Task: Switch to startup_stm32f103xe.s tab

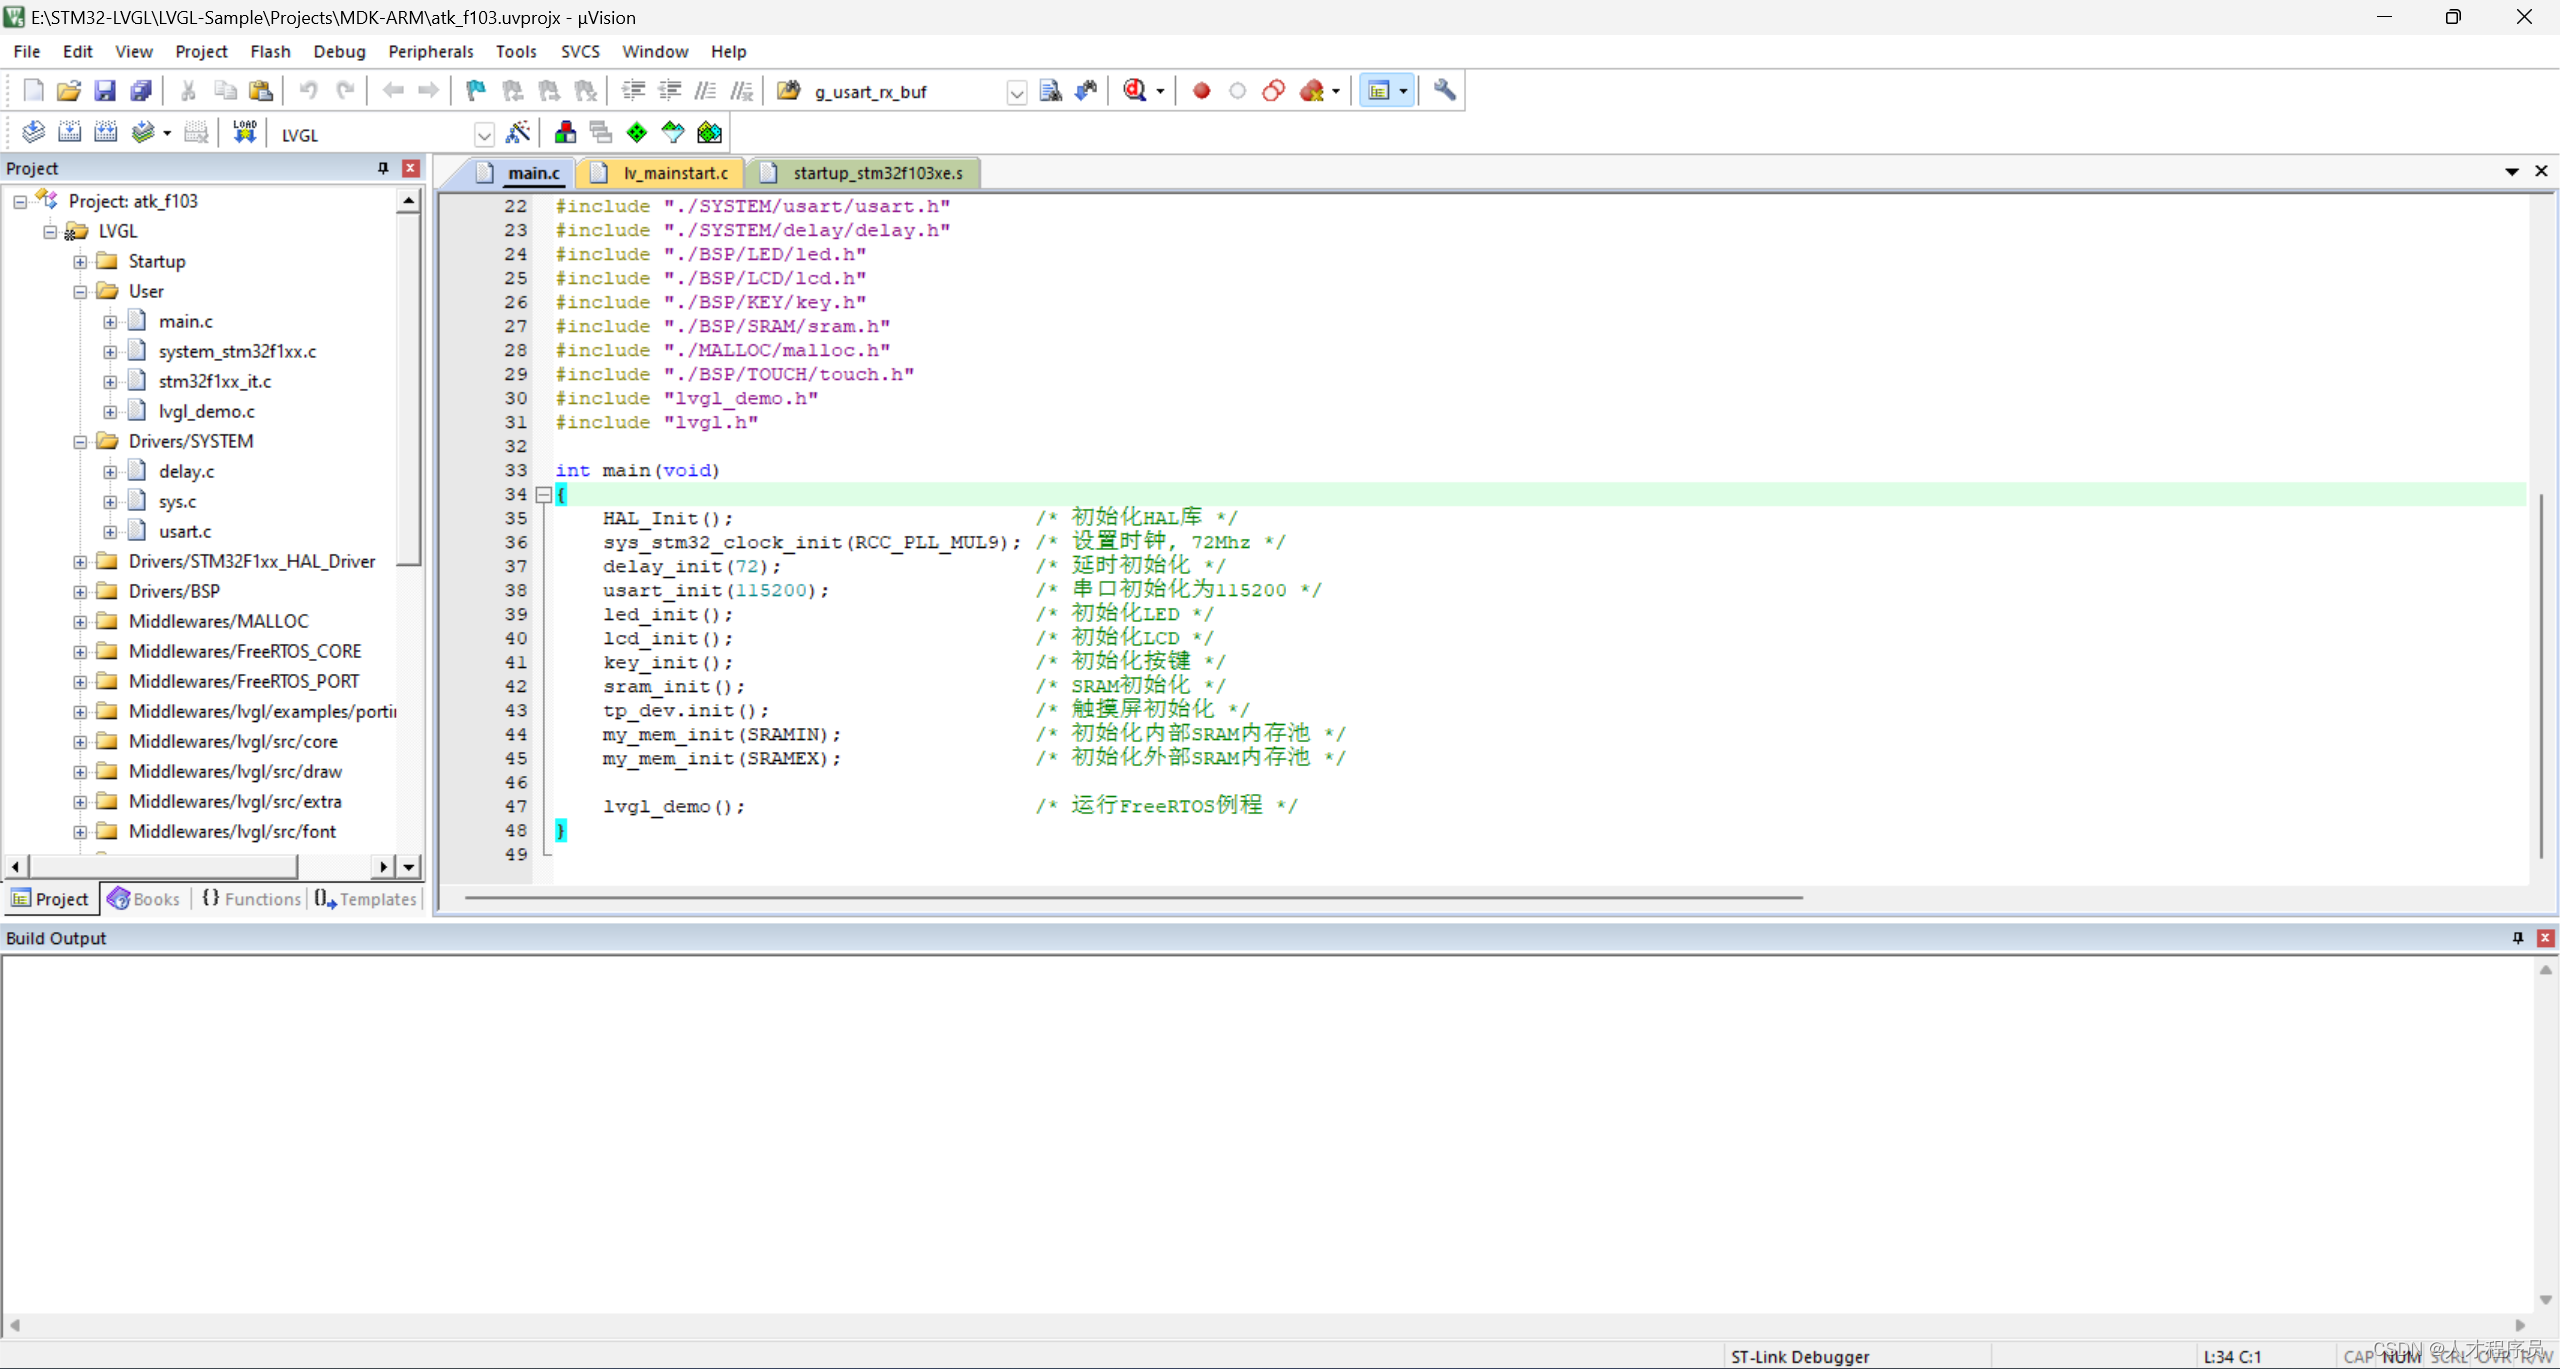Action: tap(877, 173)
